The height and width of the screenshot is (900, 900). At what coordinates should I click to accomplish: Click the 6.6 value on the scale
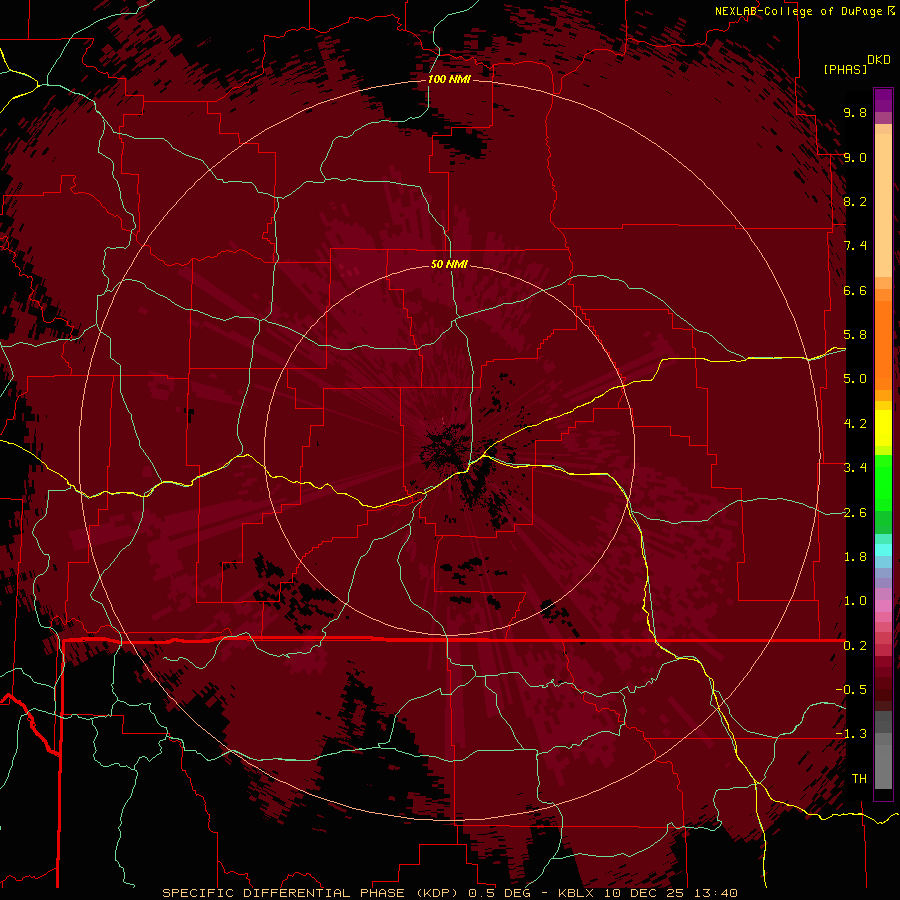[x=855, y=290]
